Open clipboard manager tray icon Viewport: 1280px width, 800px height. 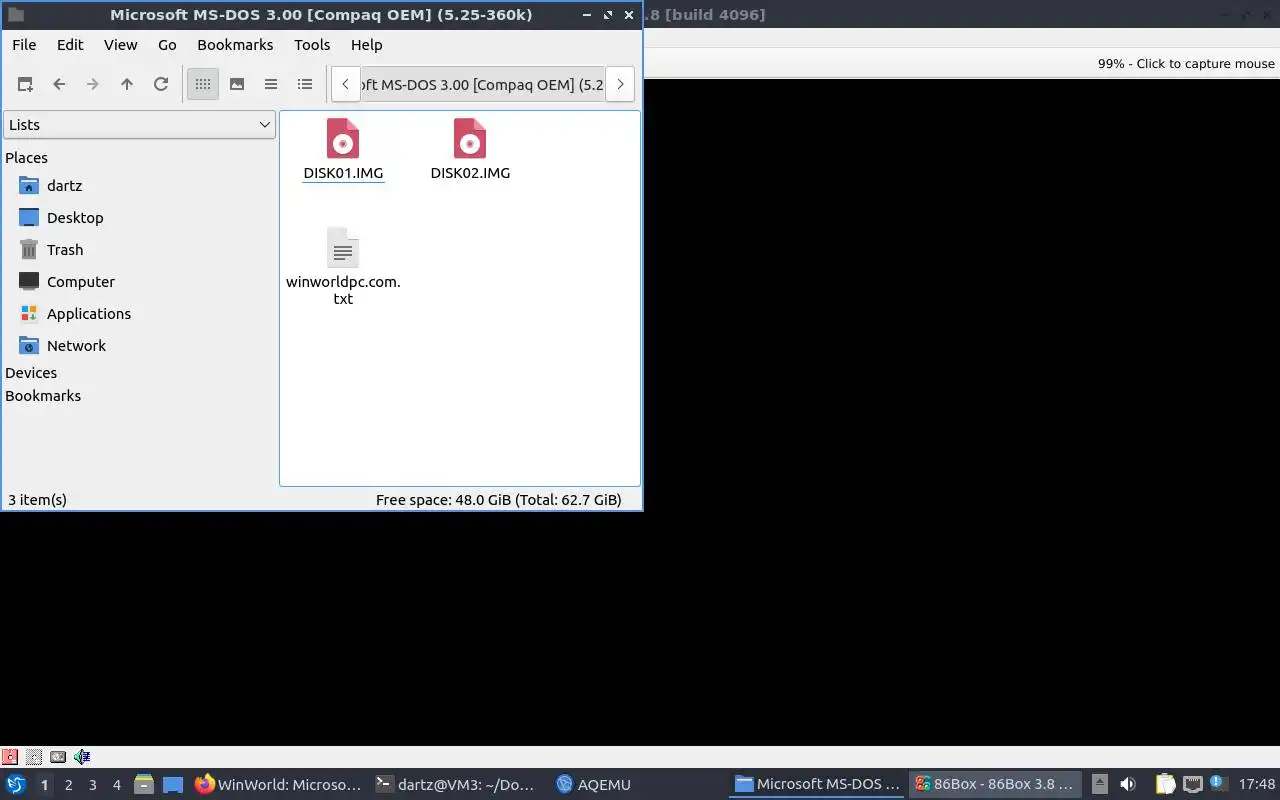point(1165,785)
